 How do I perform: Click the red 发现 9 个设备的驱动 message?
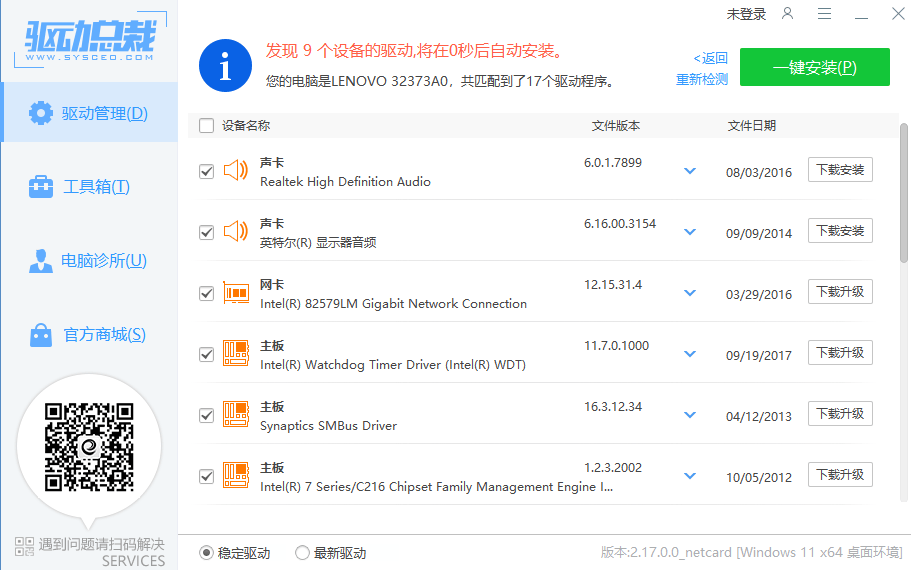pyautogui.click(x=415, y=51)
